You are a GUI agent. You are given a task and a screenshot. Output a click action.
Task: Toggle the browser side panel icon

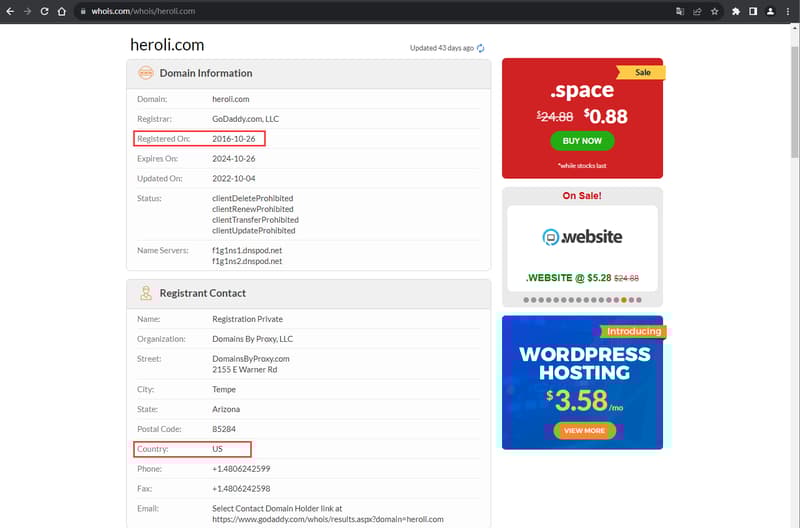753,11
